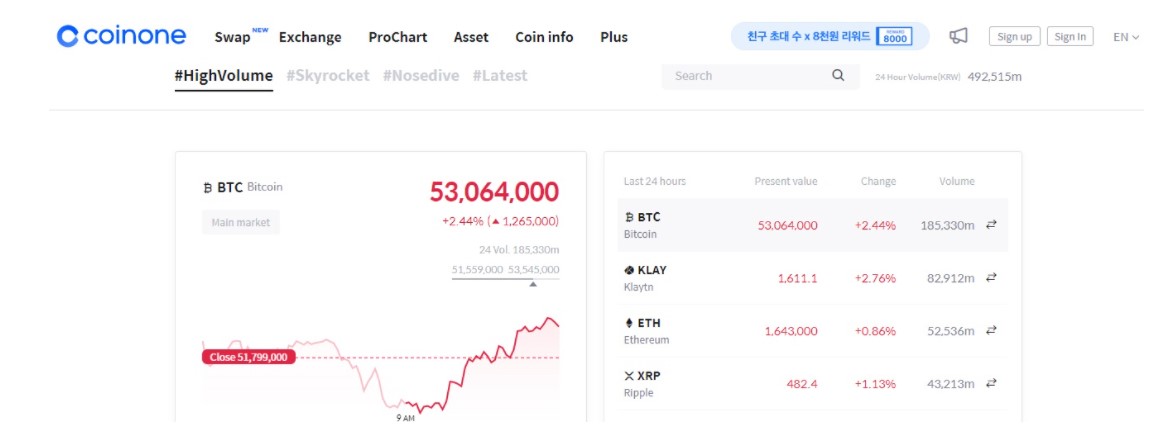Image resolution: width=1152 pixels, height=447 pixels.
Task: Click the 43,213m XRP volume
Action: point(951,385)
